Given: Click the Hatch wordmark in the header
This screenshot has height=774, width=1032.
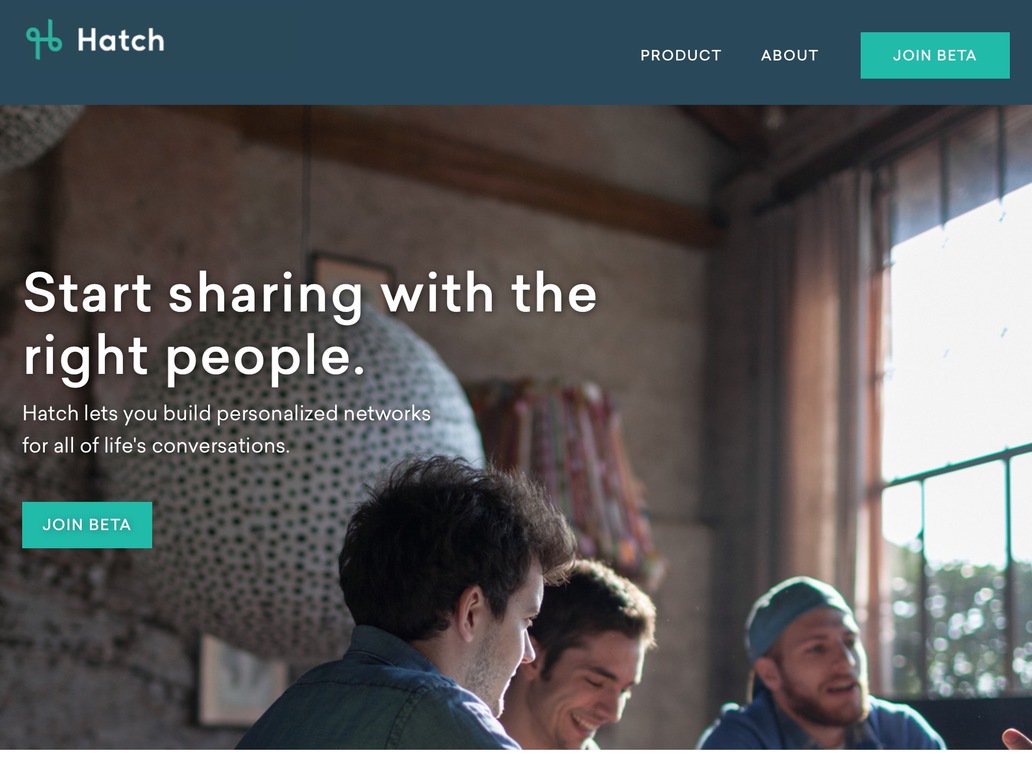Looking at the screenshot, I should 120,40.
